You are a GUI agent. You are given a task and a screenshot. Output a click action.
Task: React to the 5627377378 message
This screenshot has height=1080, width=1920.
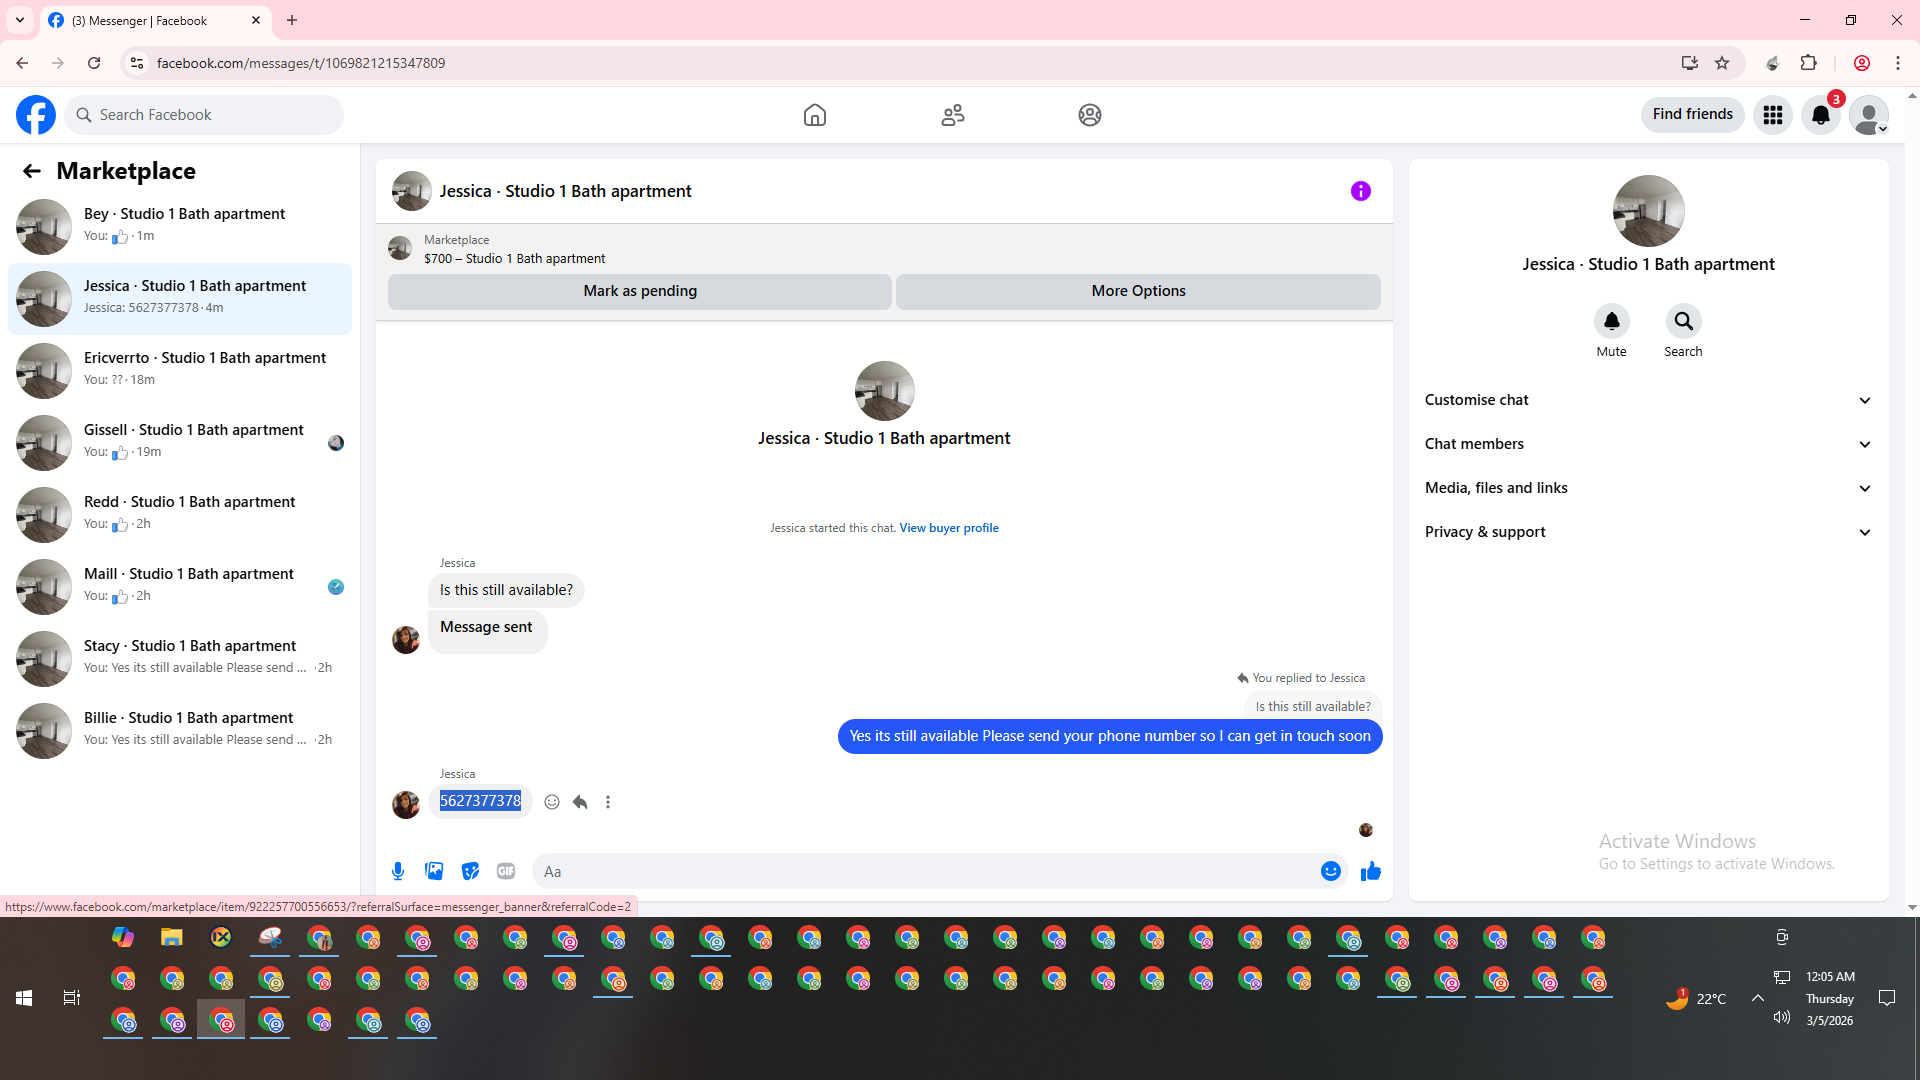pyautogui.click(x=552, y=802)
